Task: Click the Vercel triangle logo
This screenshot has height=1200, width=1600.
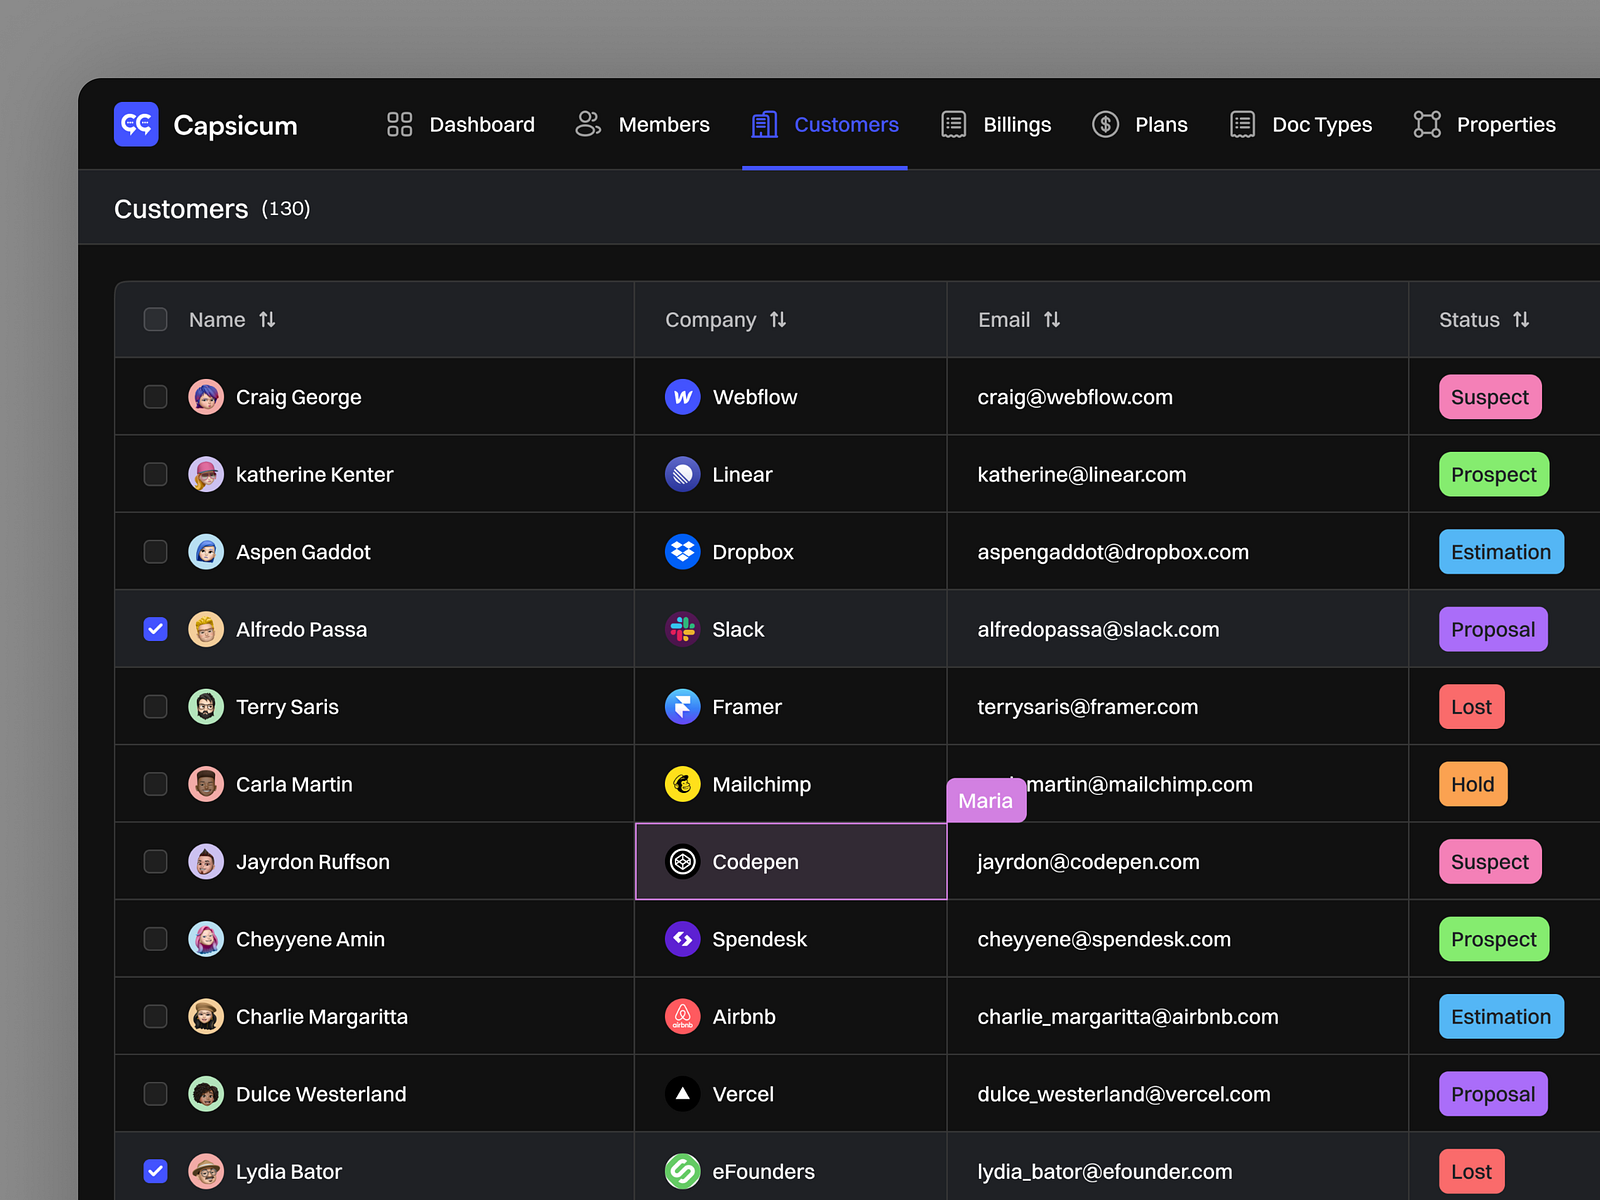Action: point(683,1094)
